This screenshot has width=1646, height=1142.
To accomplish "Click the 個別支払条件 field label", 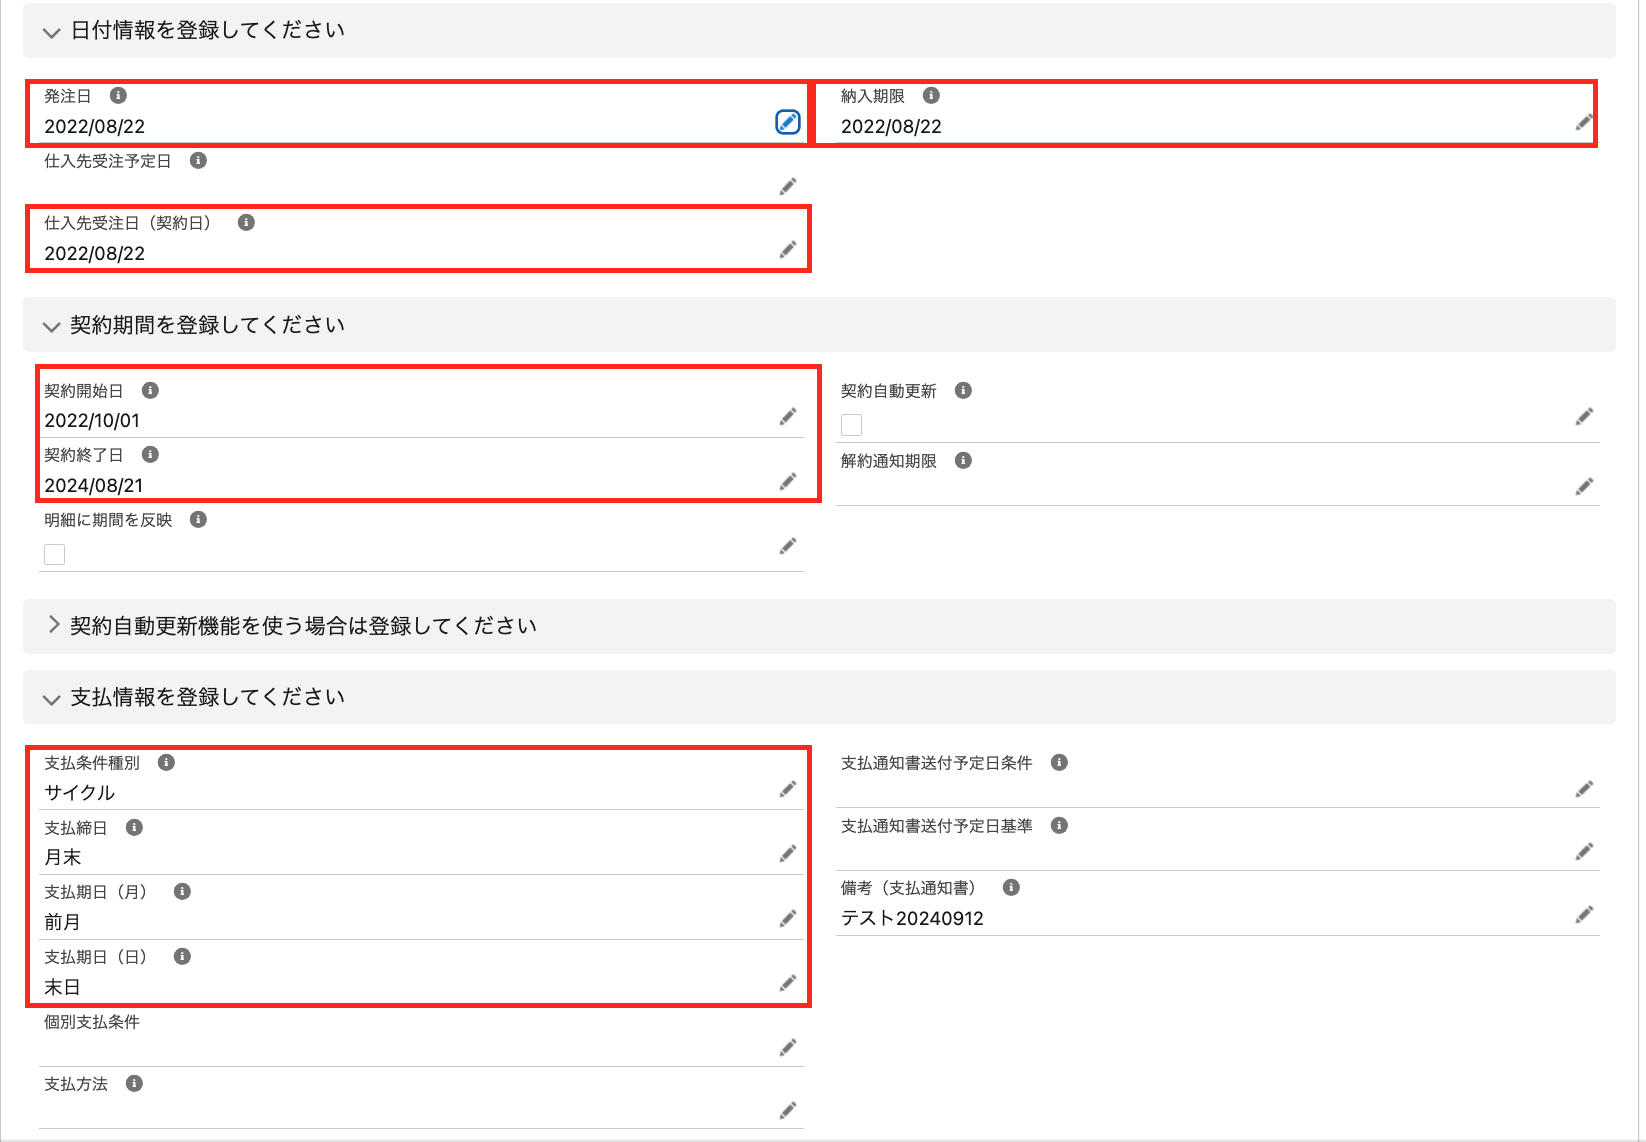I will [x=92, y=1022].
